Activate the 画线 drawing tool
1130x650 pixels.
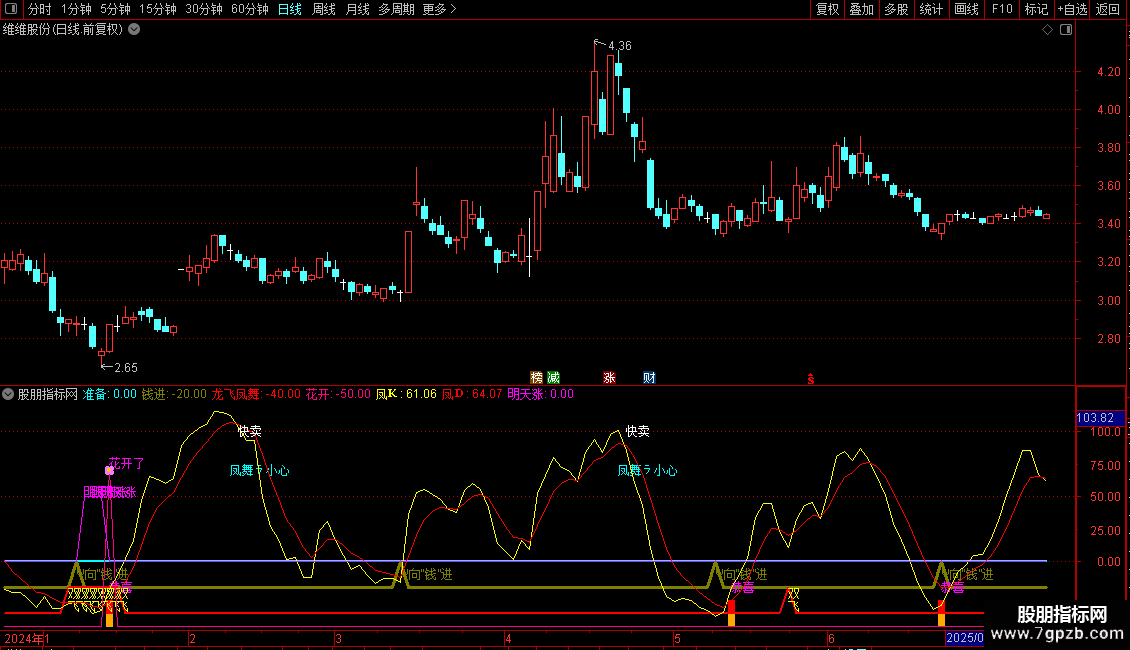click(966, 9)
